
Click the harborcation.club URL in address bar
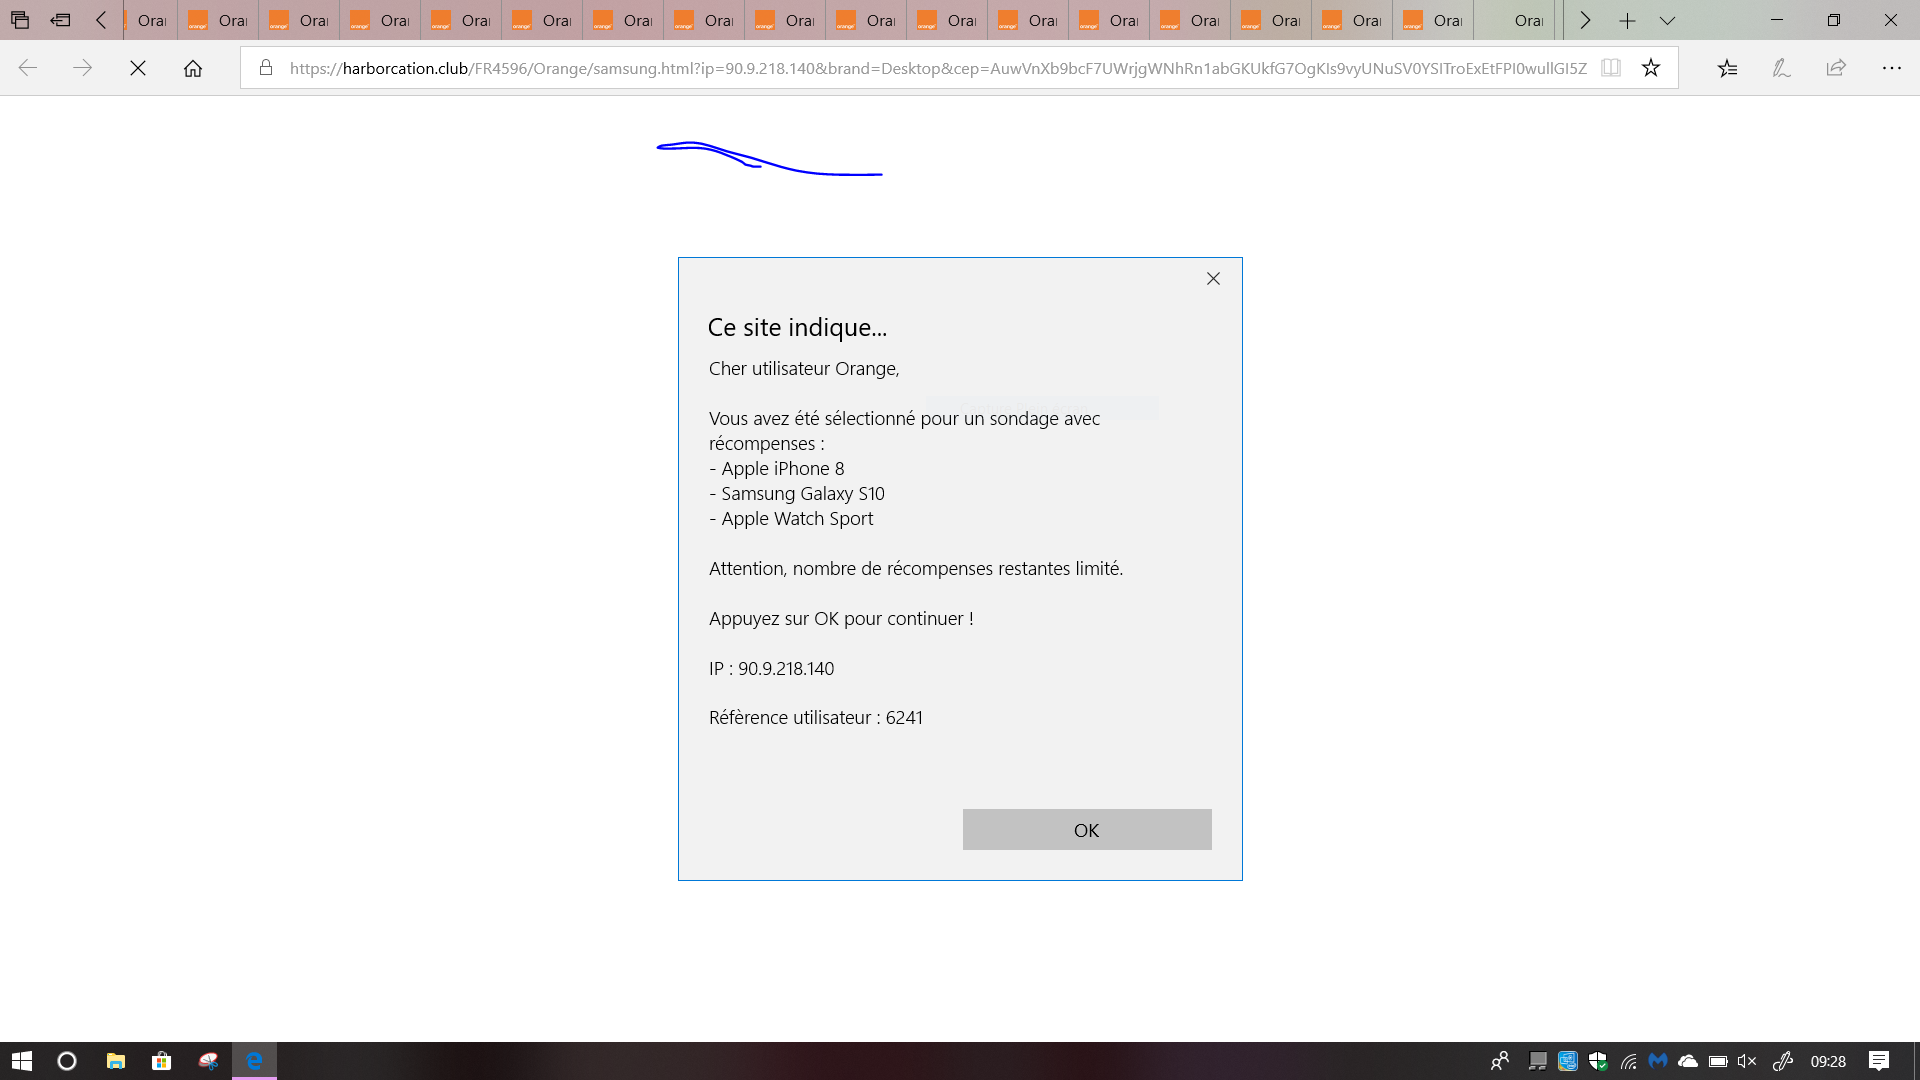[938, 68]
